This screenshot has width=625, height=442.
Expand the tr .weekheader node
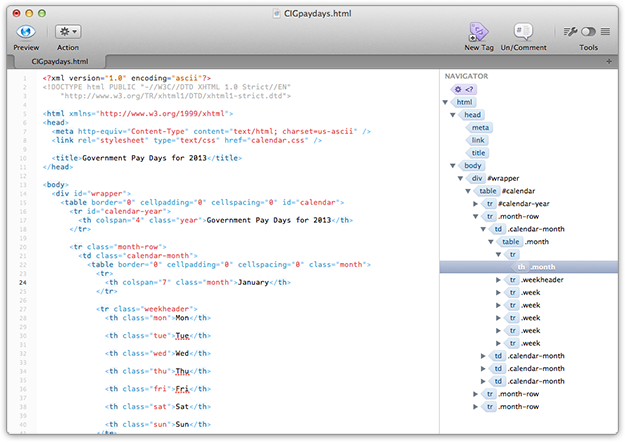point(498,280)
